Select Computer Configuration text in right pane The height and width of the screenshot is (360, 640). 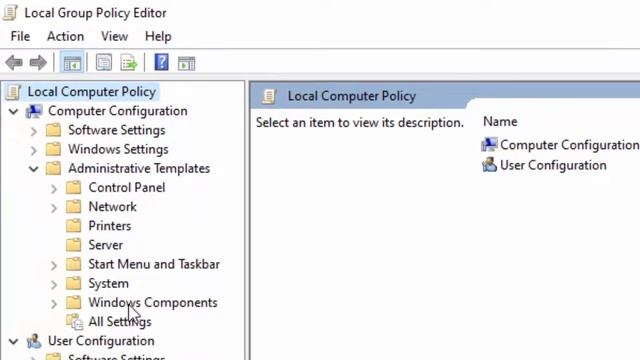click(570, 145)
